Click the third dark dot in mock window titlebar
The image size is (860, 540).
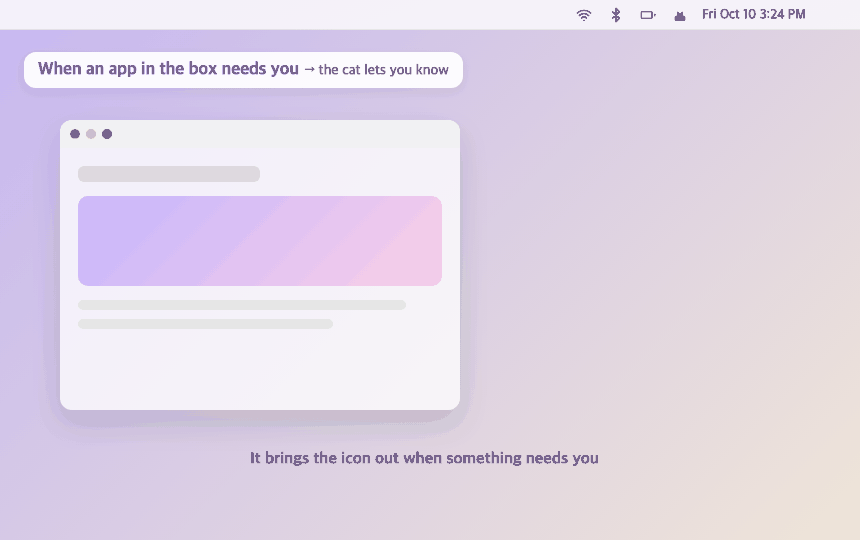(x=107, y=134)
